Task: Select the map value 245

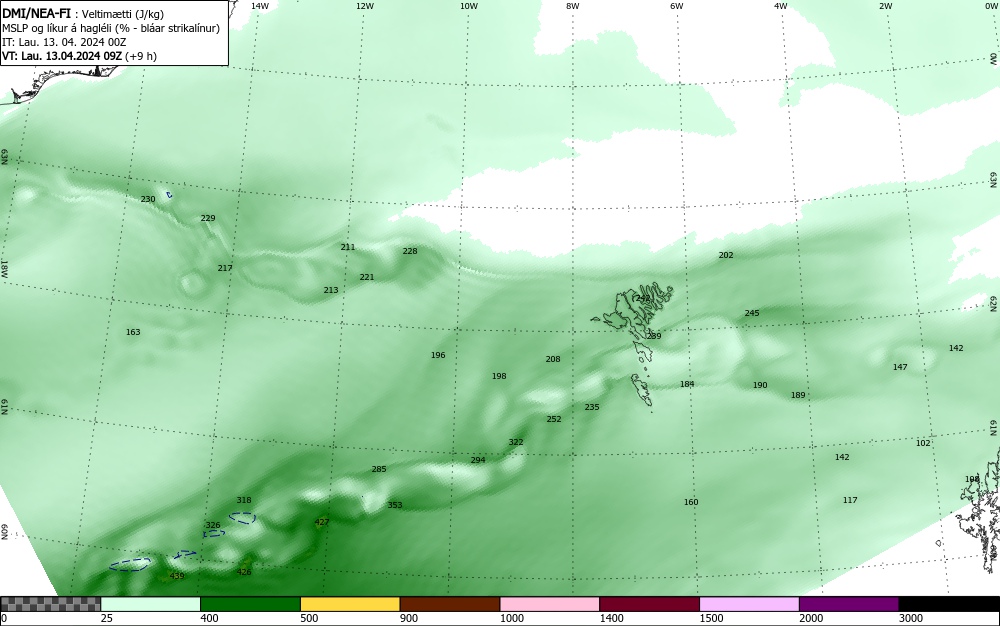Action: [752, 313]
